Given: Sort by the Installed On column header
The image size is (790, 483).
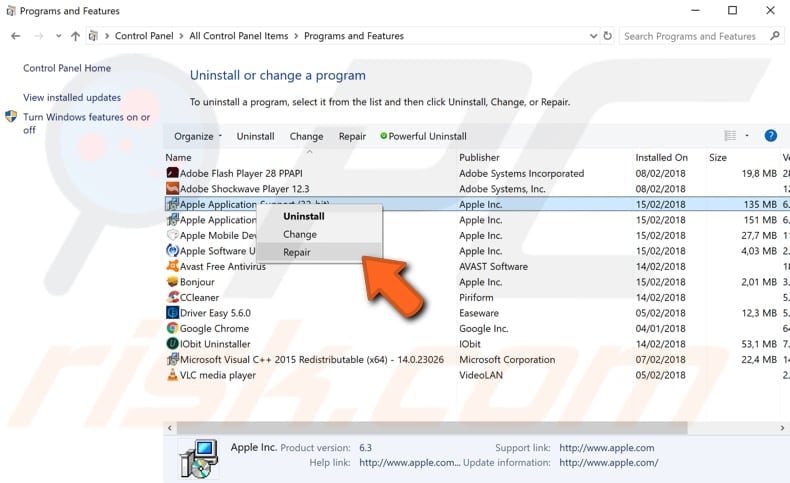Looking at the screenshot, I should [662, 157].
